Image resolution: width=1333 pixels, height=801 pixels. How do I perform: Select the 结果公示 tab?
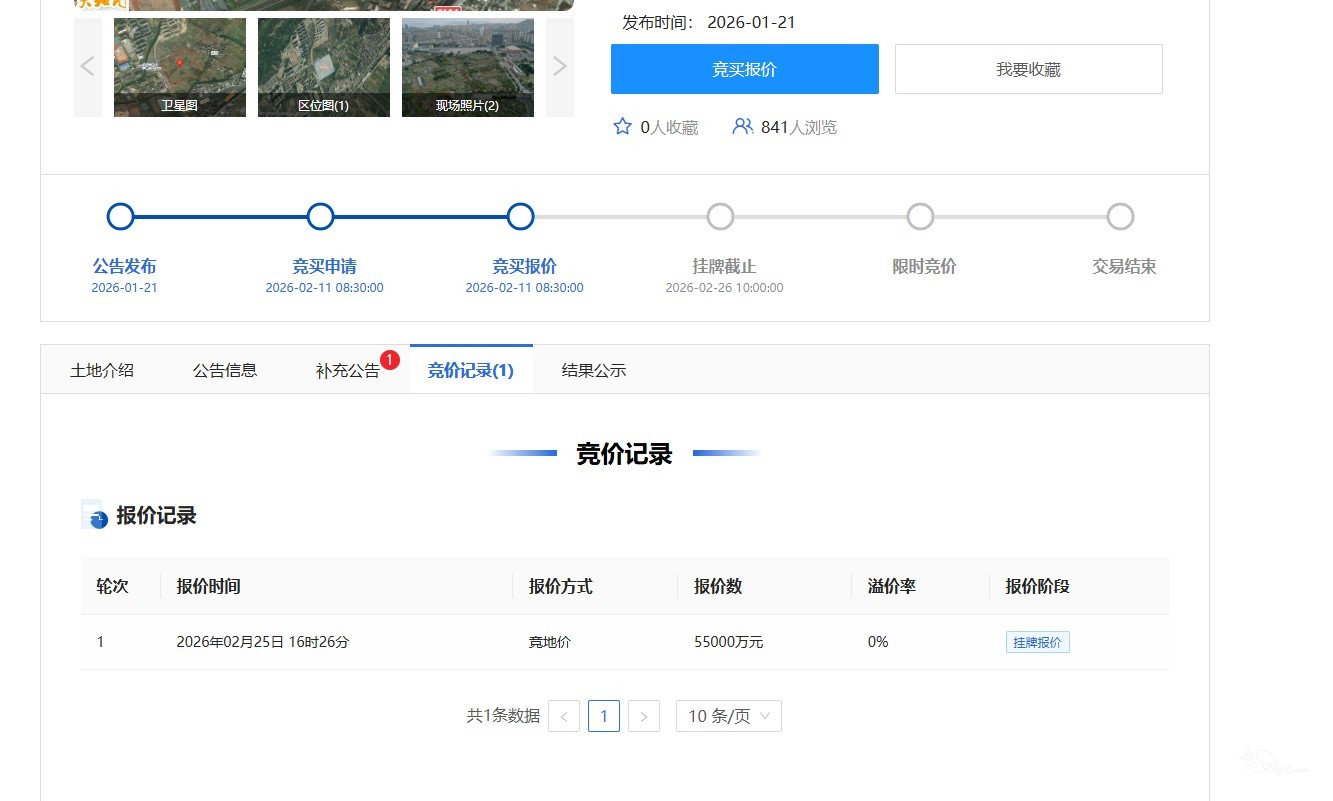(594, 370)
